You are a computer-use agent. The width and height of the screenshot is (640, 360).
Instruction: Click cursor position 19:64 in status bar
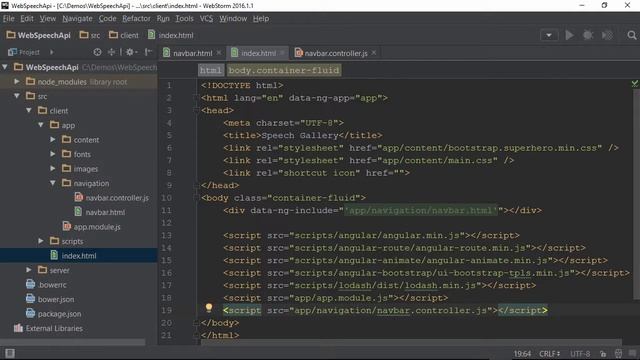pos(522,354)
